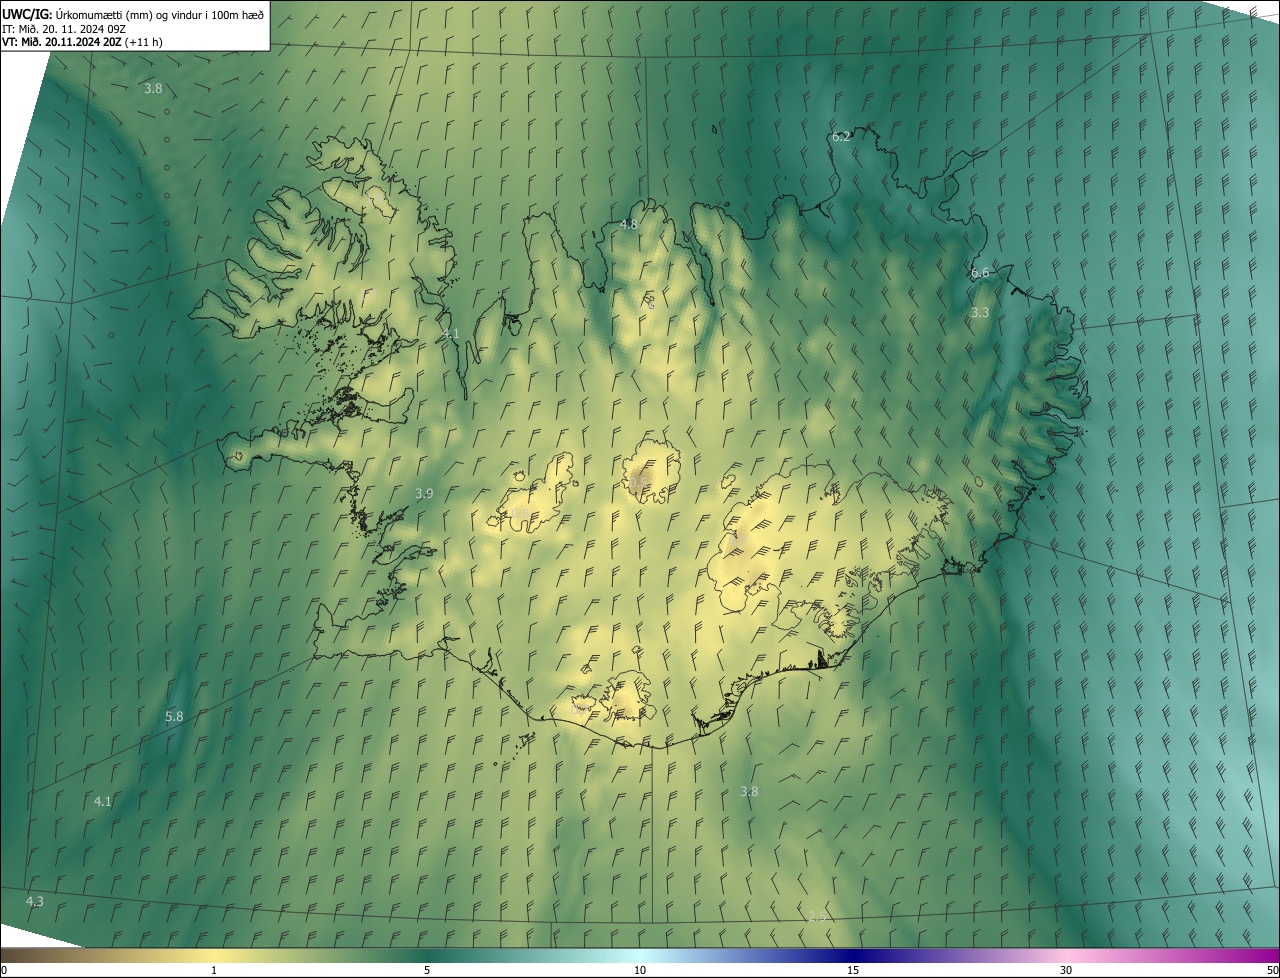Viewport: 1280px width, 978px height.
Task: Click the "5" tick label on the color scale
Action: pos(427,970)
